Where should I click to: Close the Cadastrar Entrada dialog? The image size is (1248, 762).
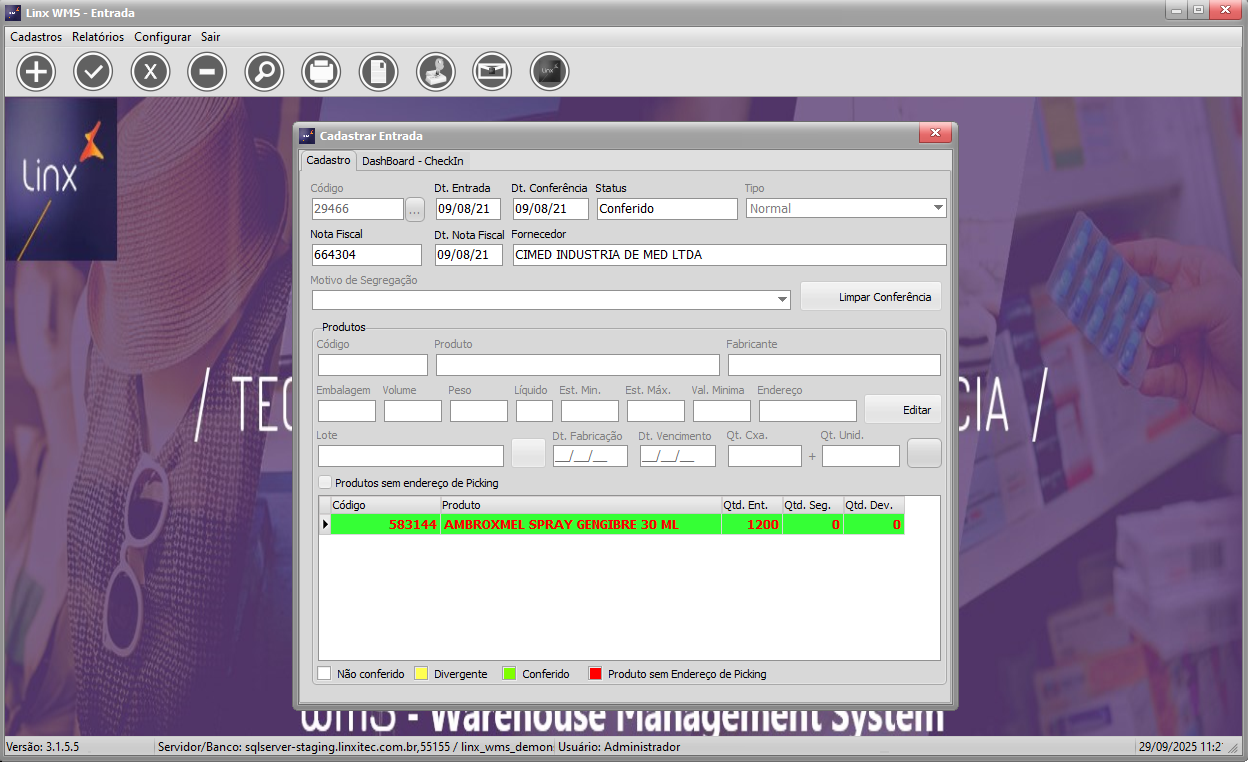click(935, 133)
